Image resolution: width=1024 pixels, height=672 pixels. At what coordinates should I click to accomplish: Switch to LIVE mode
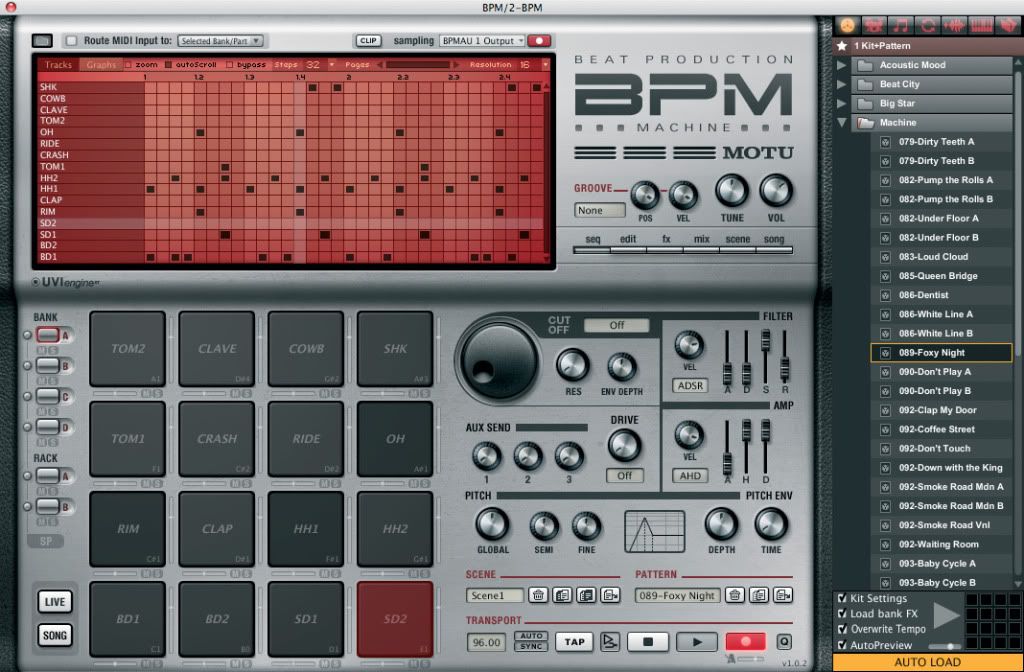click(x=55, y=601)
